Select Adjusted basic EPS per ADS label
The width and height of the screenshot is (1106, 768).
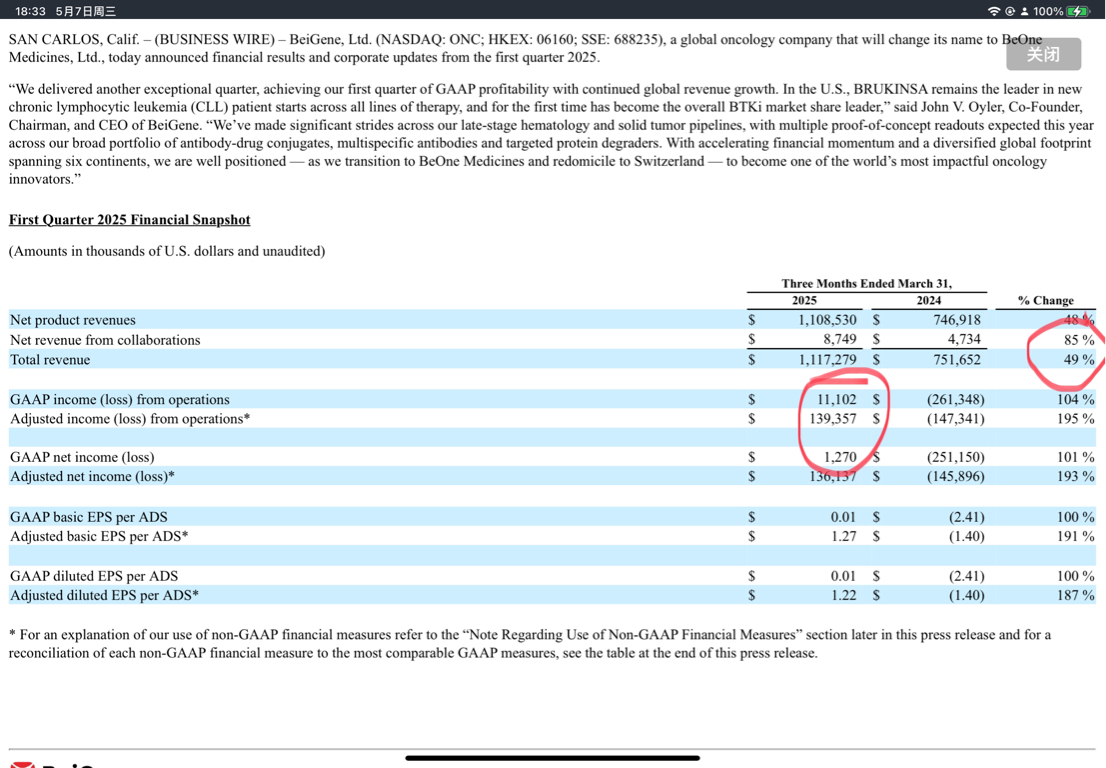pyautogui.click(x=99, y=536)
